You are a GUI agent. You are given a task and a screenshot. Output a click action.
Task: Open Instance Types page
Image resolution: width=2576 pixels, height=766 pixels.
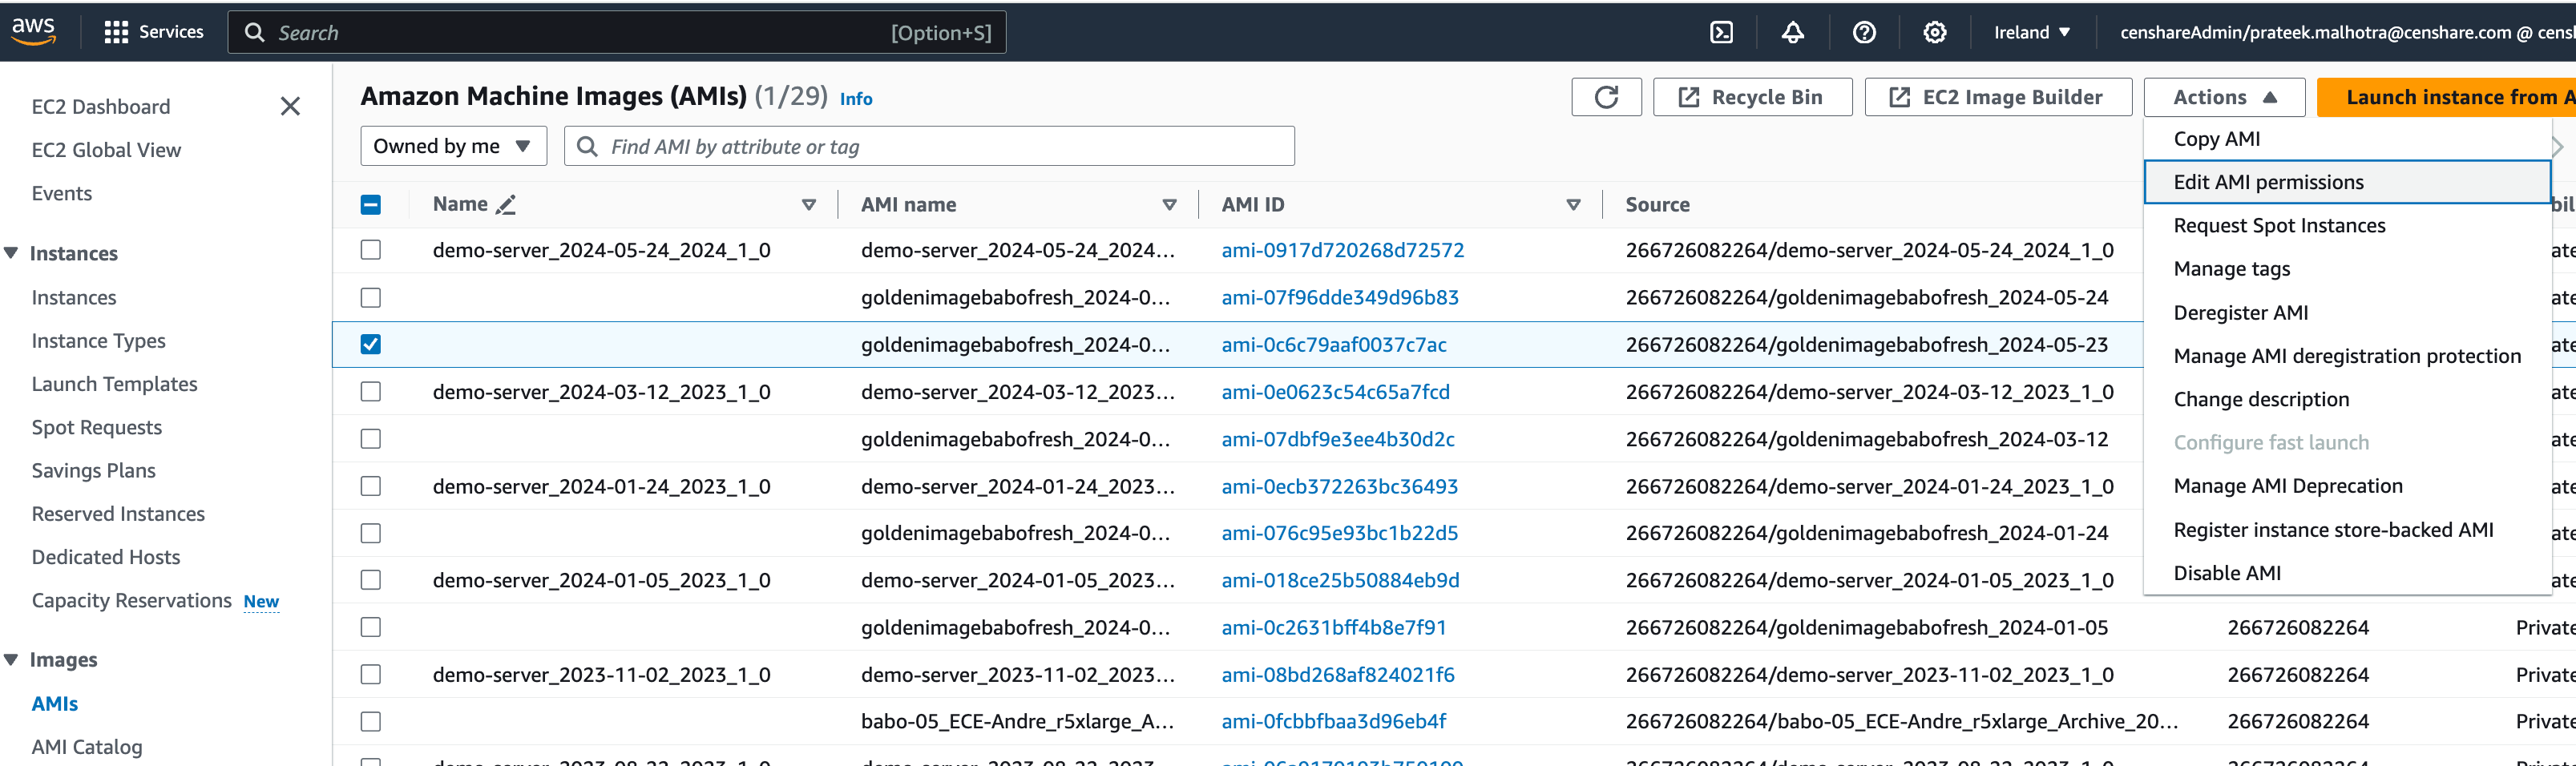click(98, 341)
